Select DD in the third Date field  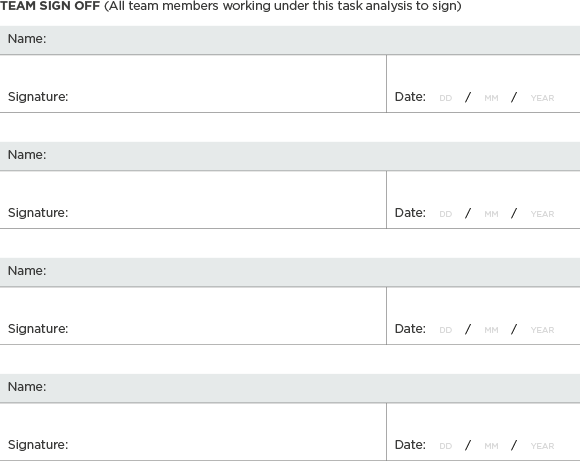click(x=445, y=330)
